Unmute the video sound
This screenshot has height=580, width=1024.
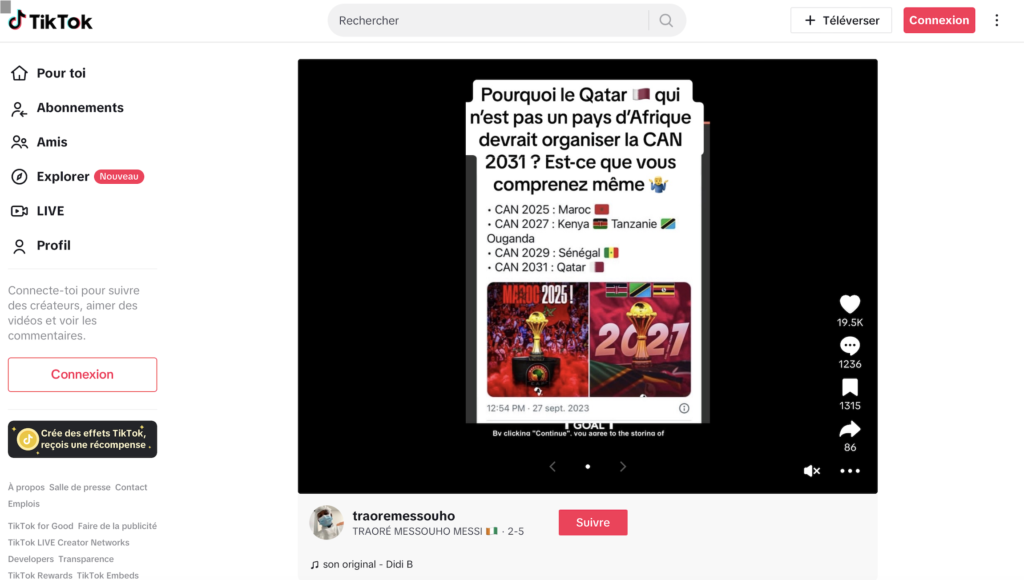click(x=812, y=470)
